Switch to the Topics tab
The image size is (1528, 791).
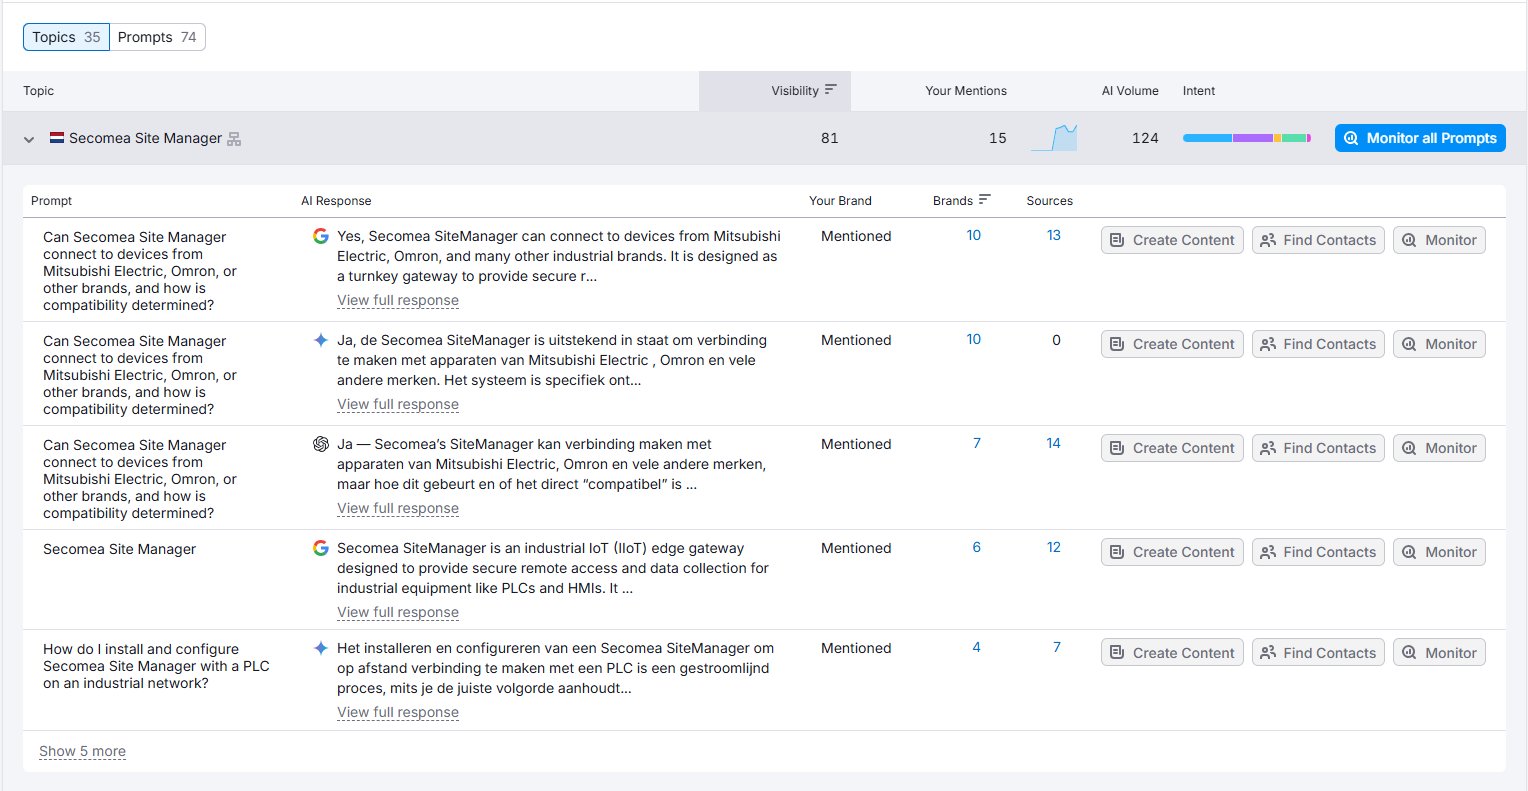click(66, 37)
